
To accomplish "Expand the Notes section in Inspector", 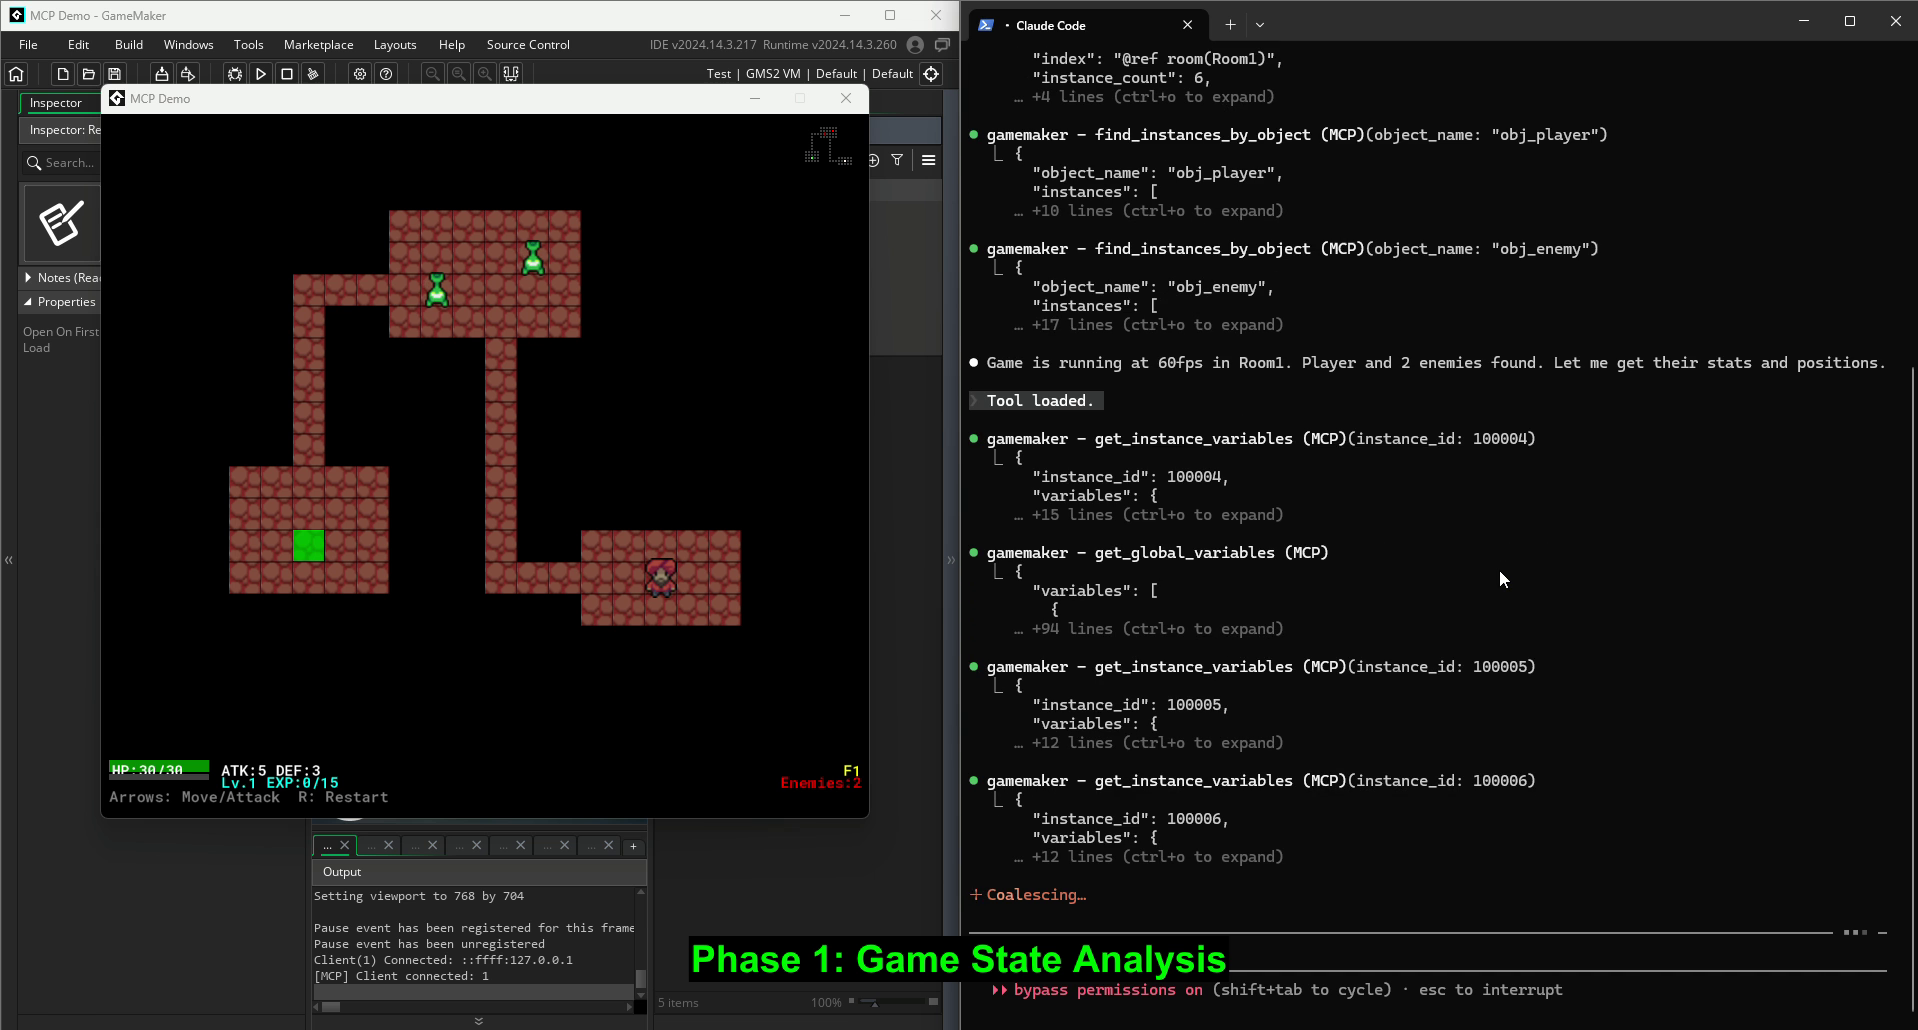I will (x=28, y=278).
